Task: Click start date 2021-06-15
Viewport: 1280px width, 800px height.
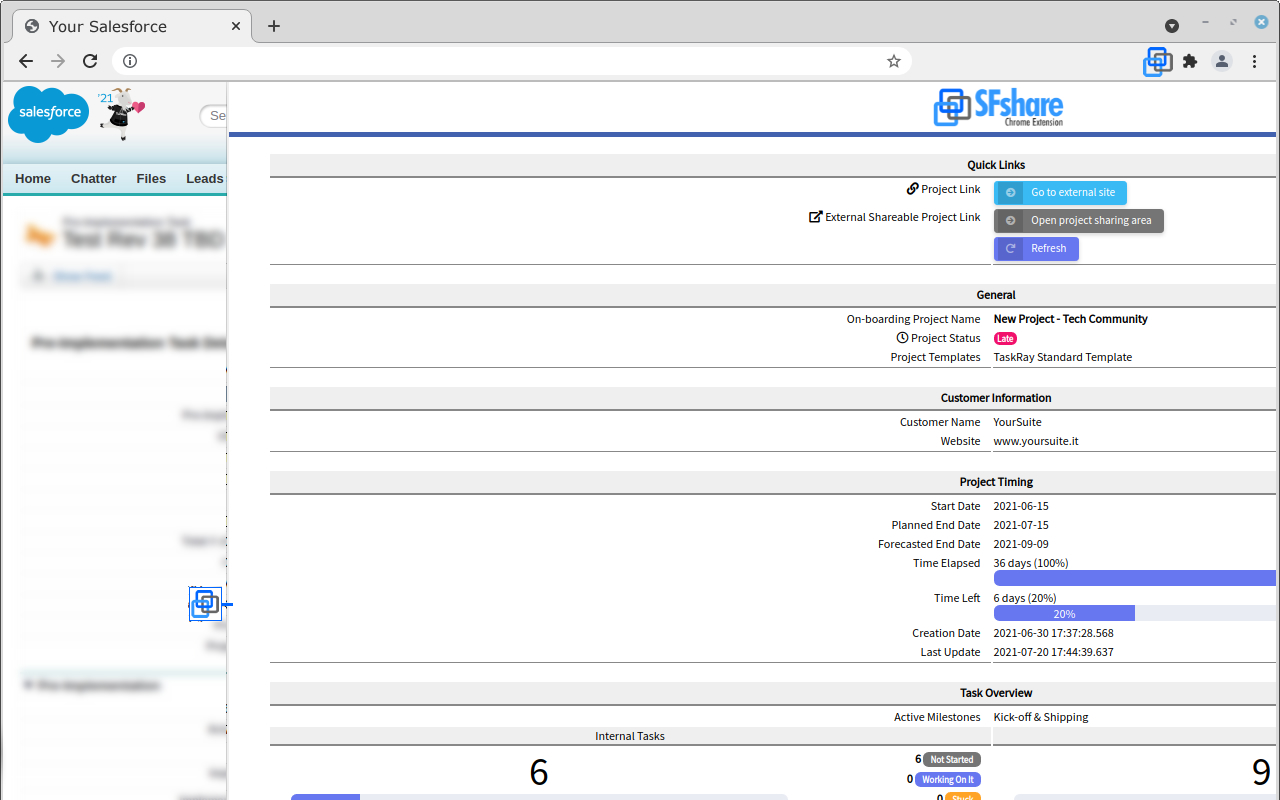Action: pos(1021,506)
